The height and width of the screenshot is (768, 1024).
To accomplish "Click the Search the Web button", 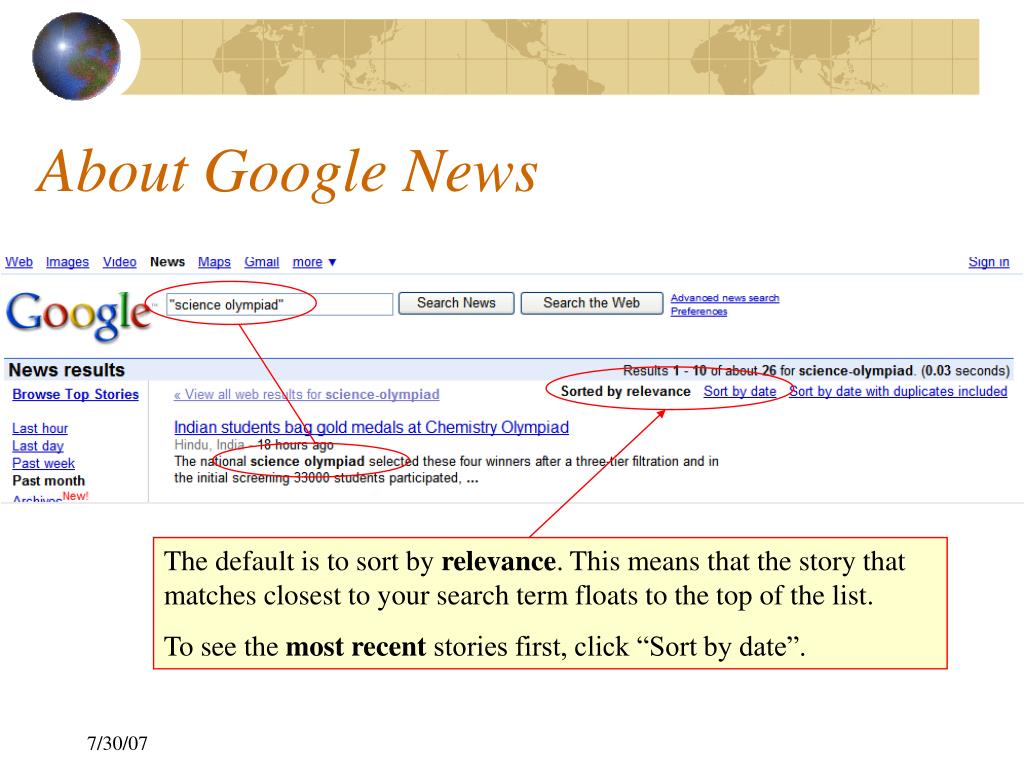I will 592,303.
